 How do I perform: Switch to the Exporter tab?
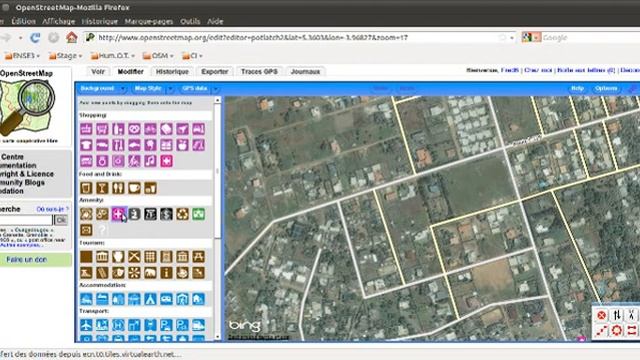pos(215,71)
